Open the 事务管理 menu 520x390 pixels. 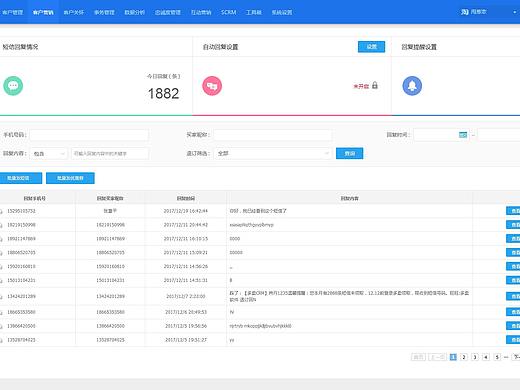[104, 12]
